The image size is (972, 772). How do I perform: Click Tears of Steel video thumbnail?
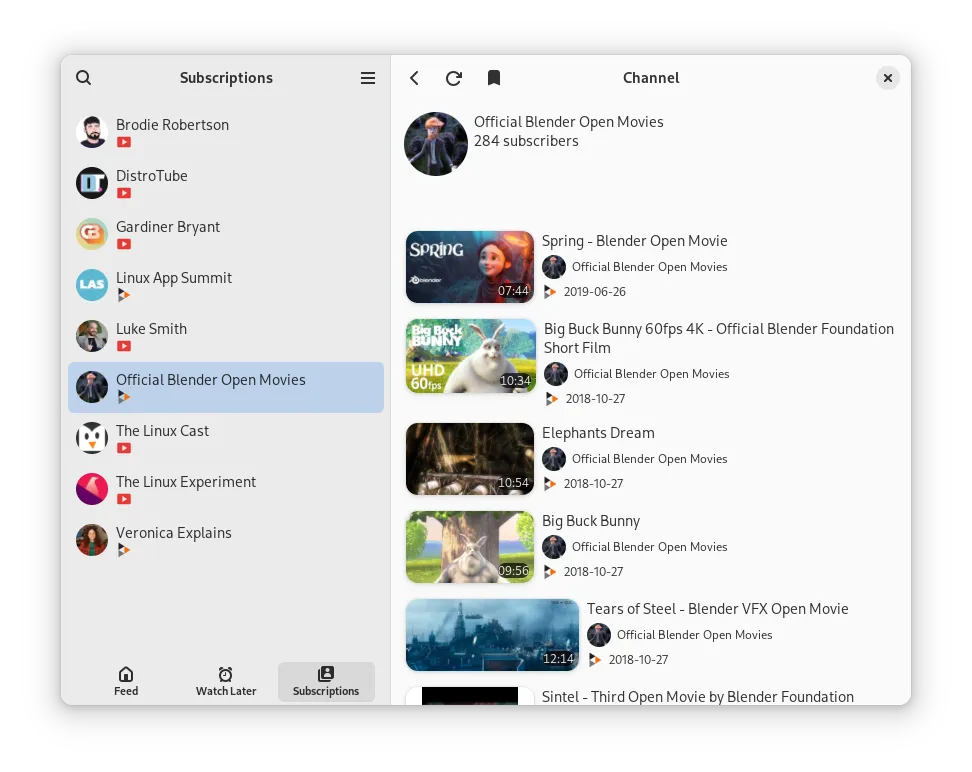coord(492,635)
